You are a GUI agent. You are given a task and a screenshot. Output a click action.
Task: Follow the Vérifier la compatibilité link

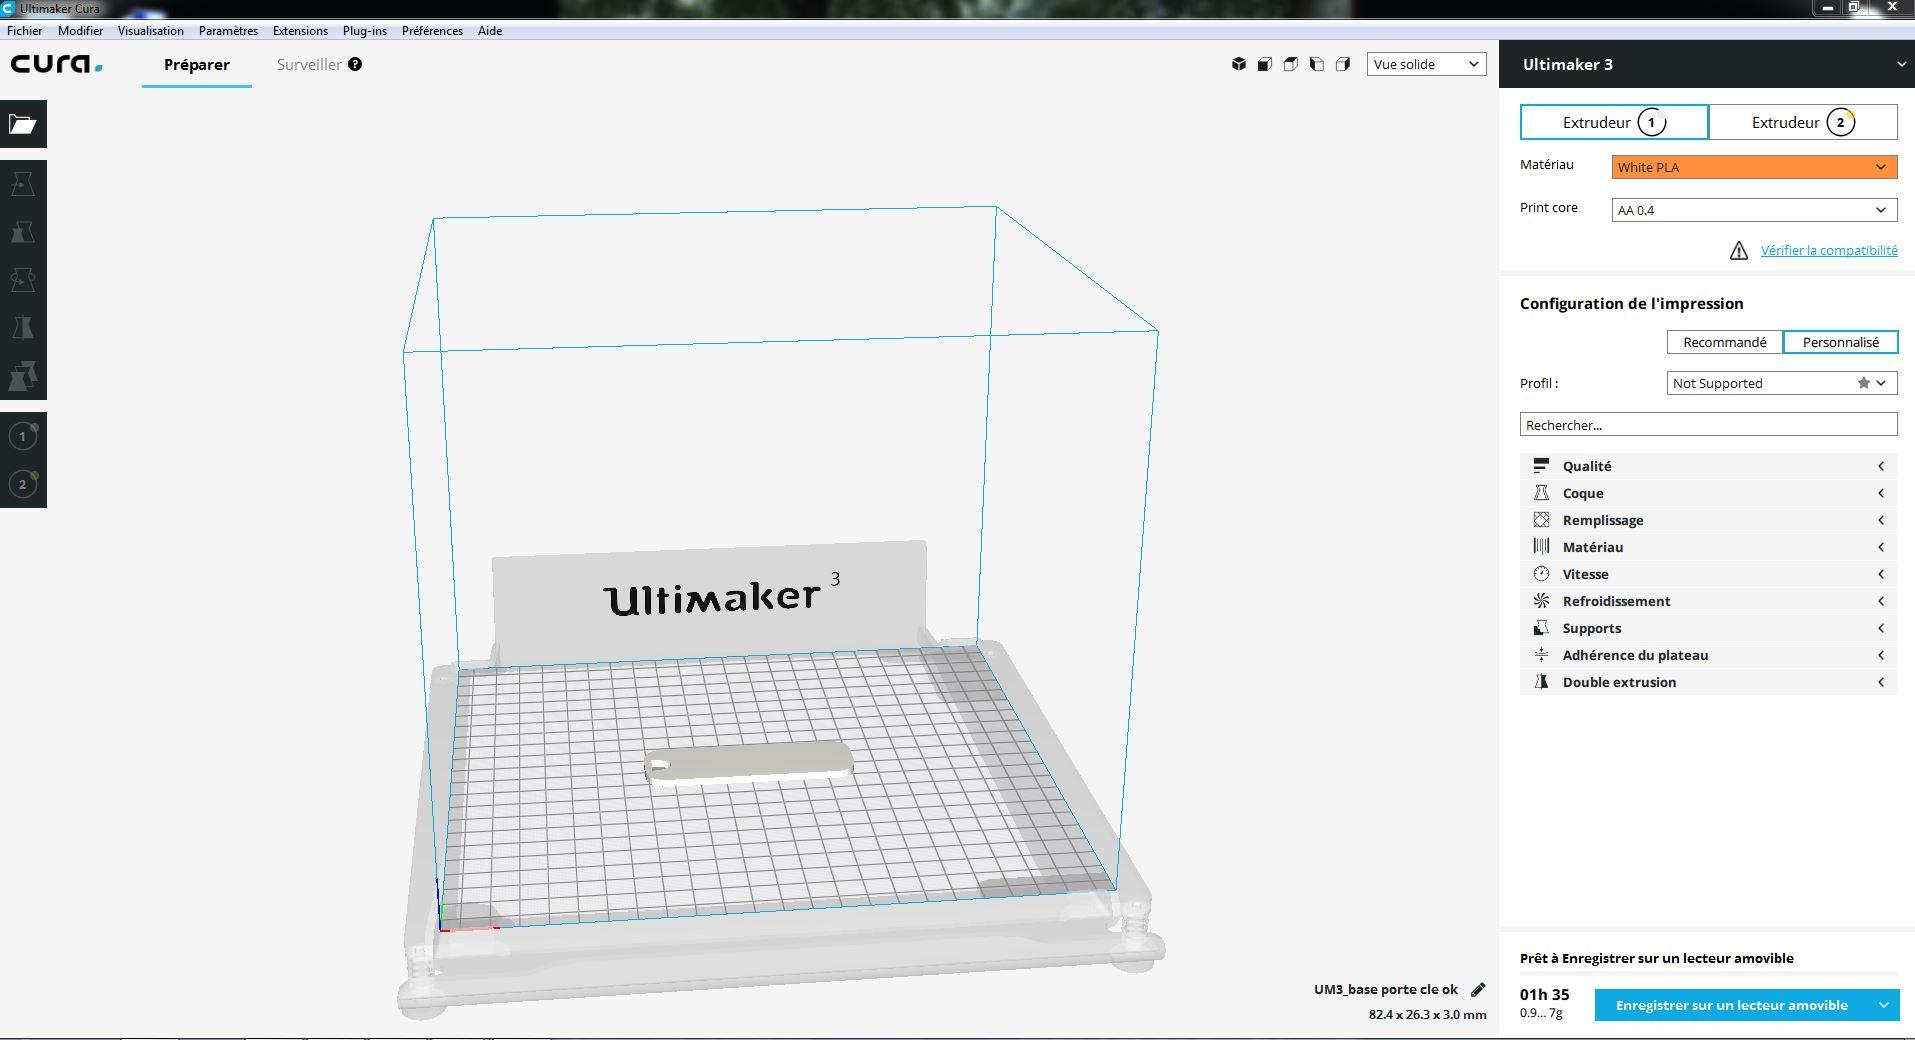(1829, 251)
